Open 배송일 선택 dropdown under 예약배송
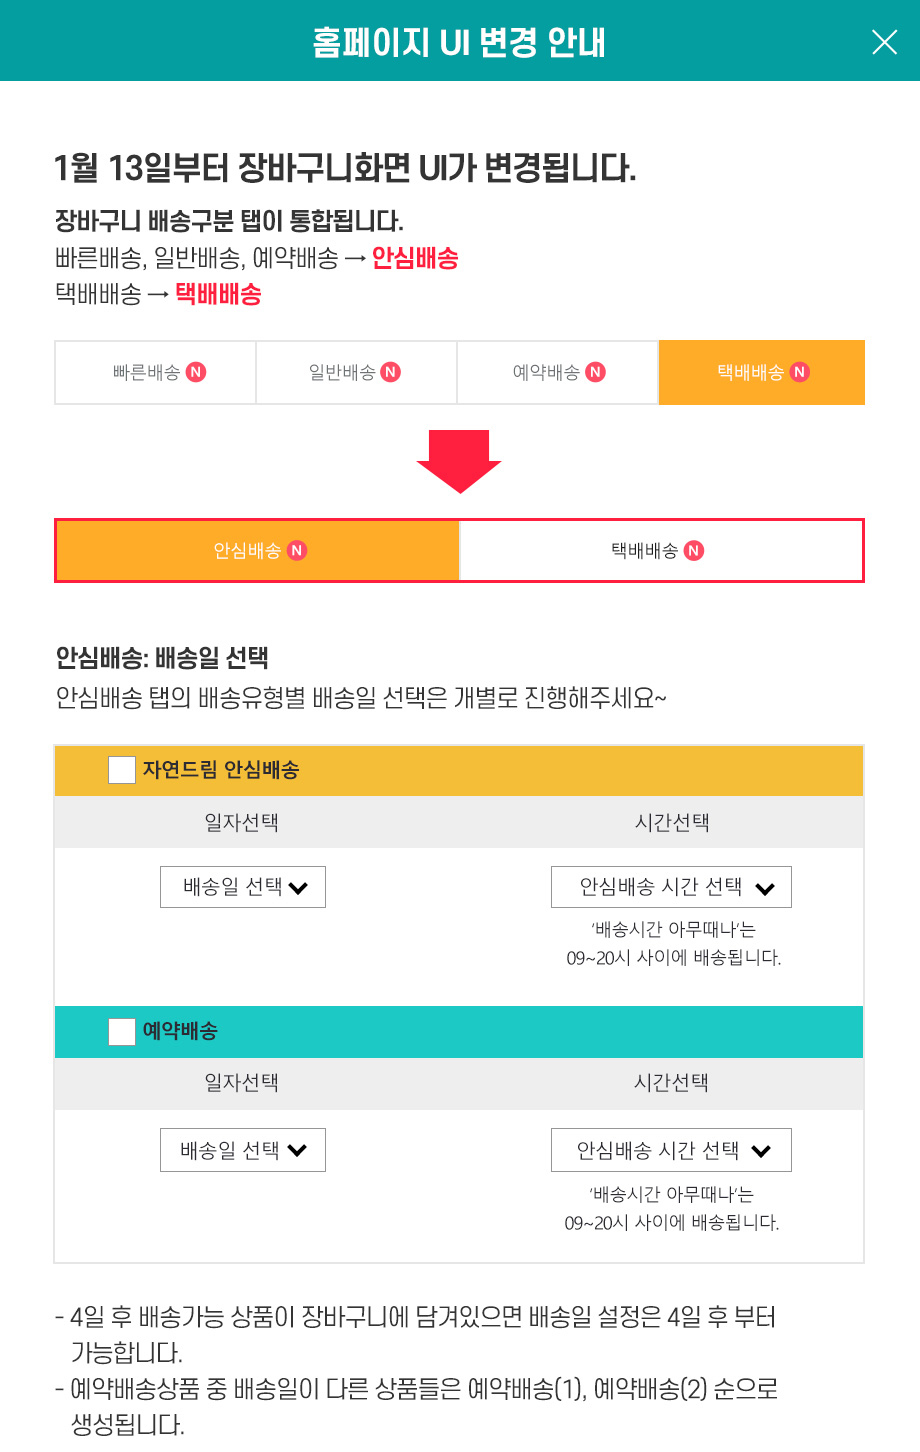This screenshot has width=920, height=1452. coord(243,1150)
